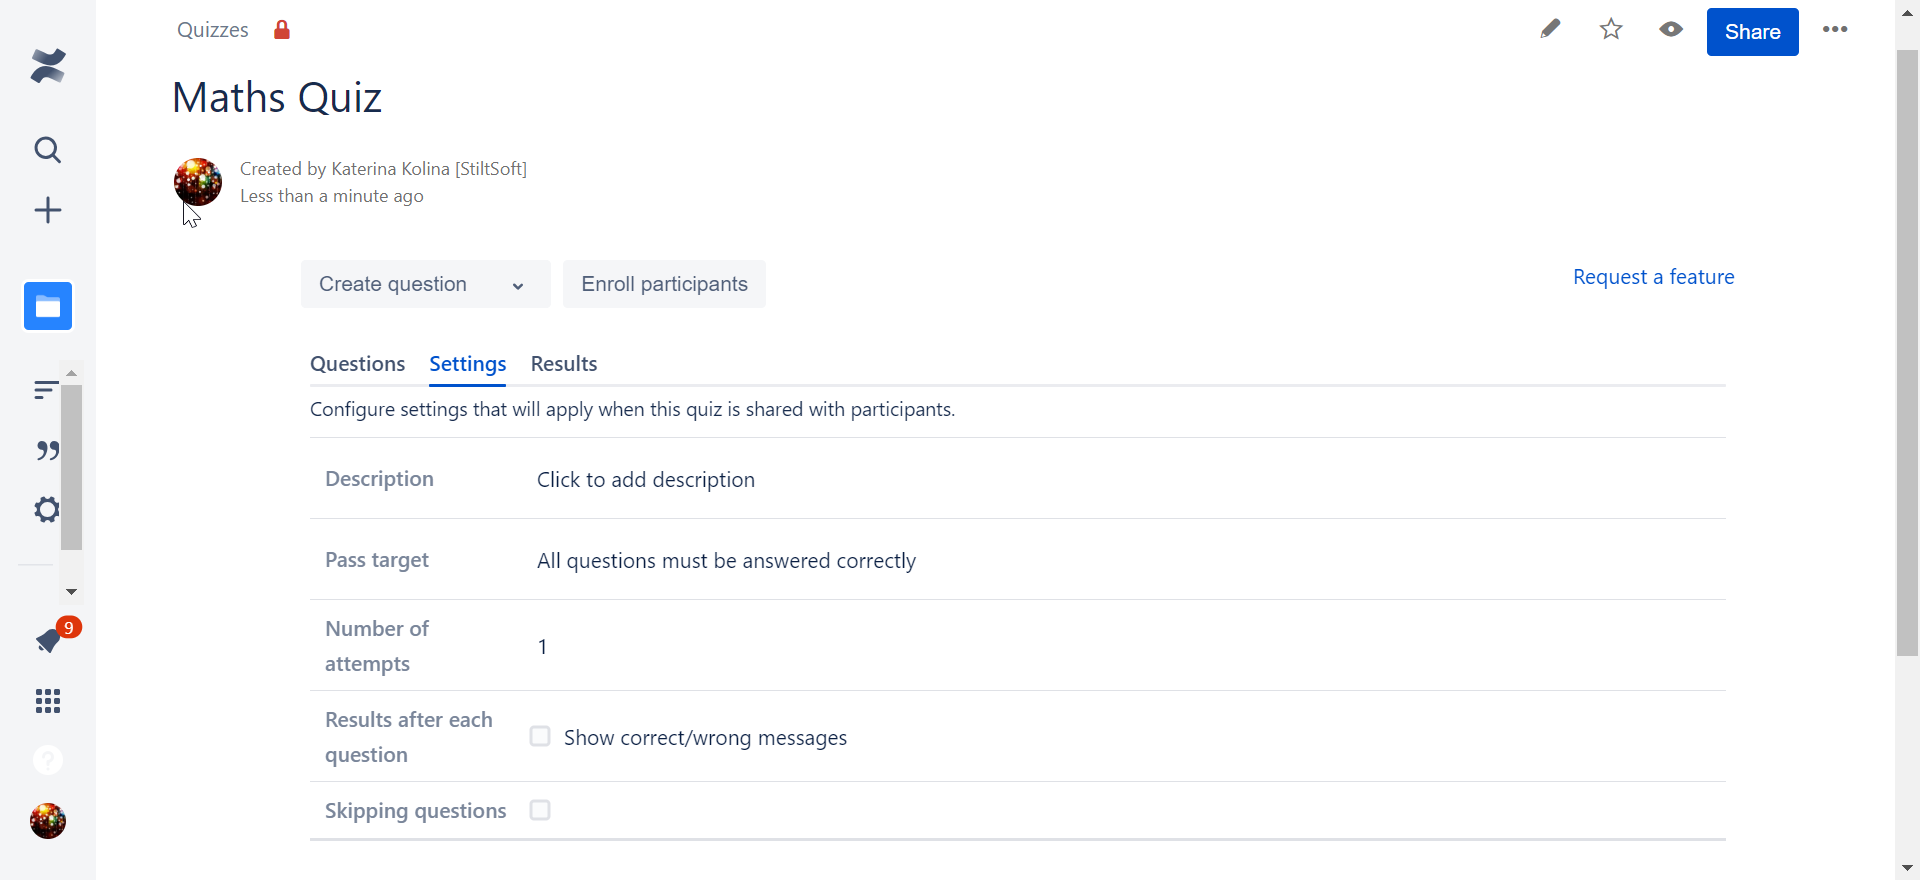Screen dimensions: 1920x880
Task: Open the Results tab
Action: (x=563, y=364)
